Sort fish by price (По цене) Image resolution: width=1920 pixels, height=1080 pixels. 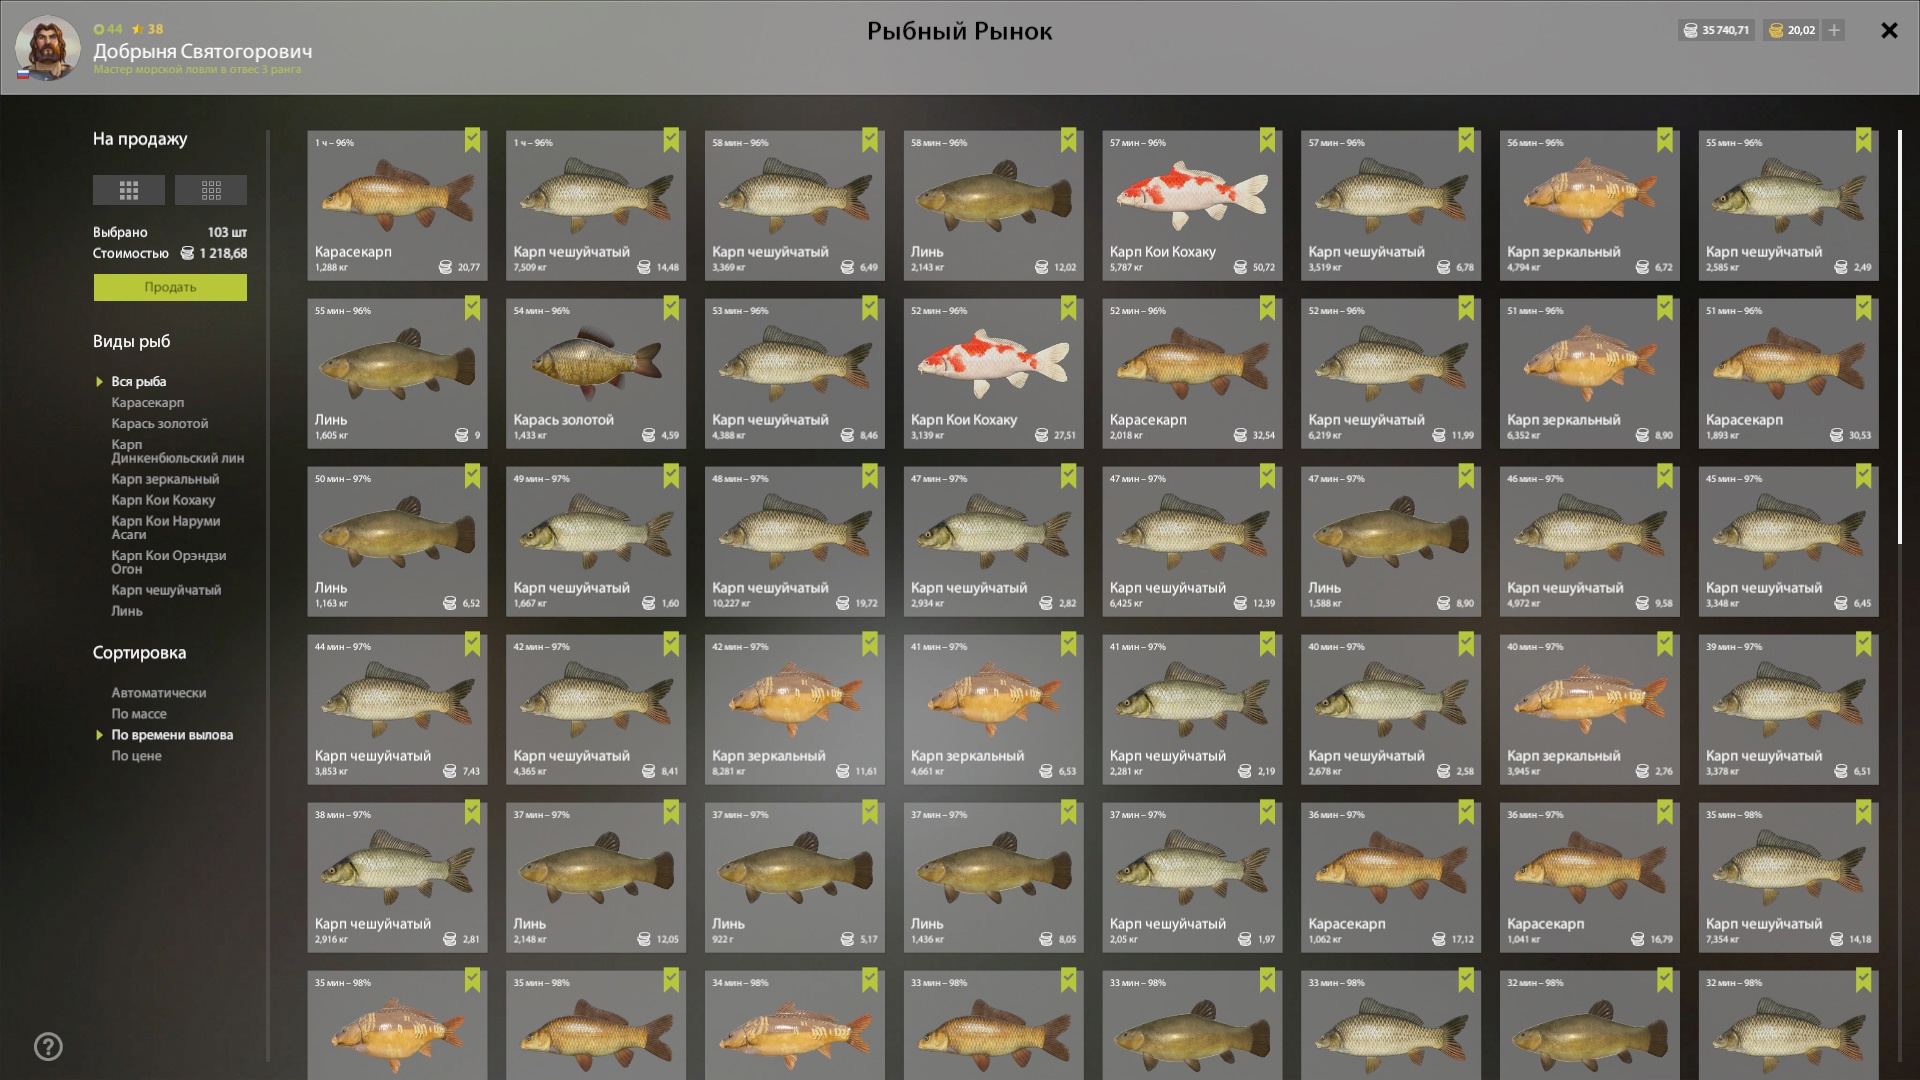tap(136, 756)
